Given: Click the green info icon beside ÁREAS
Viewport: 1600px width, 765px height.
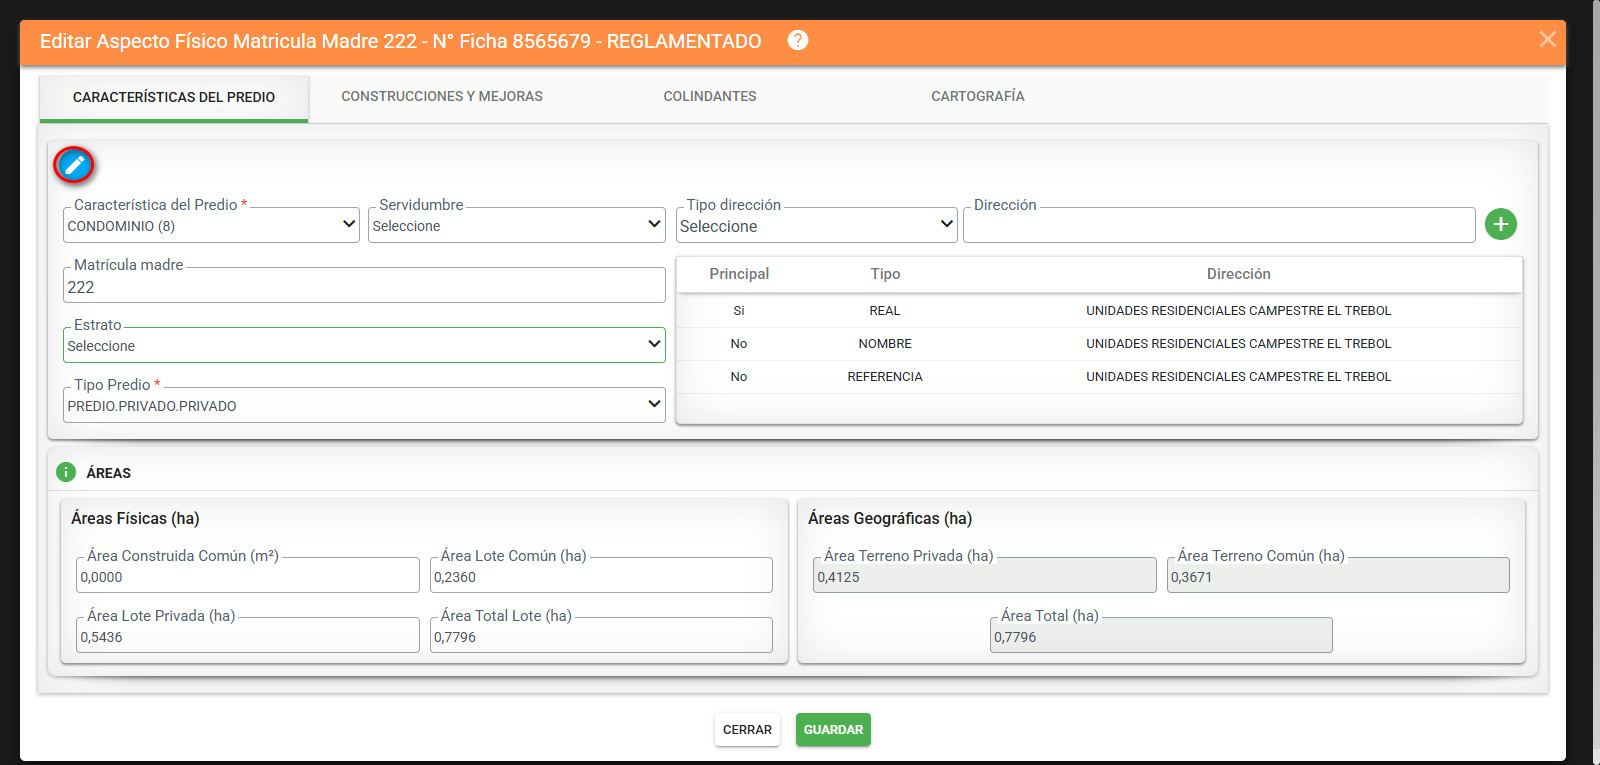Looking at the screenshot, I should (66, 472).
